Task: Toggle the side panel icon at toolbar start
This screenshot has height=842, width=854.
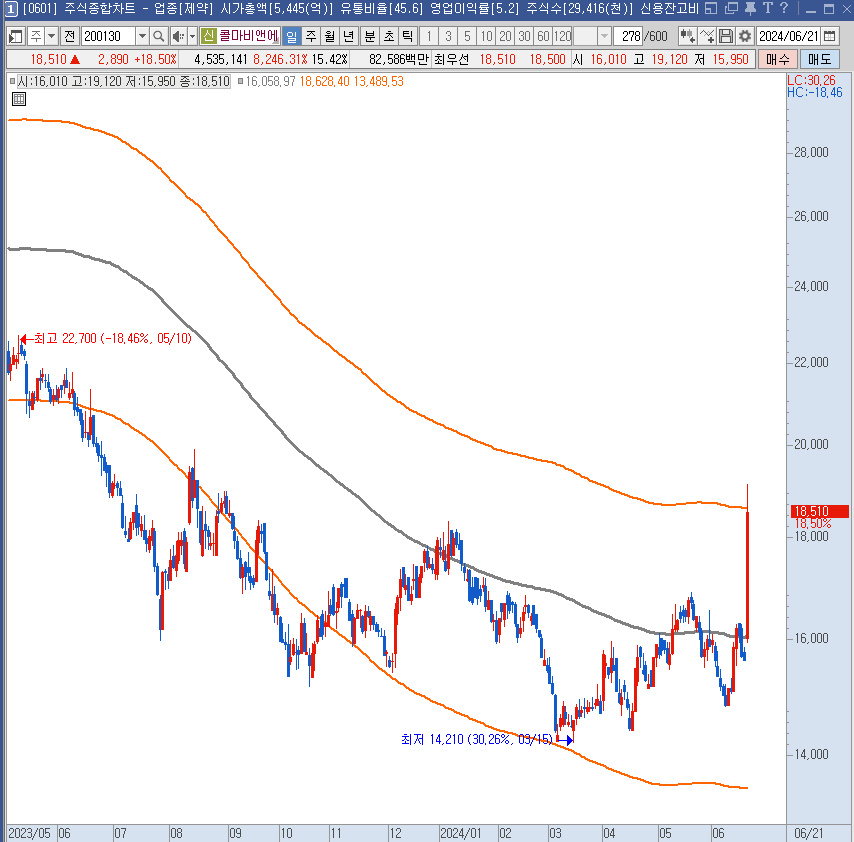Action: click(15, 36)
